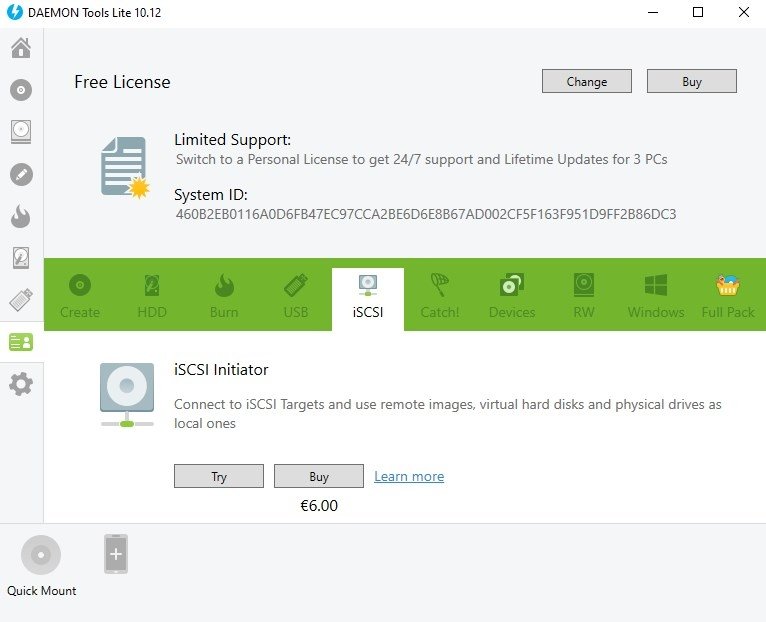Switch to the Burn feature tab
The image size is (766, 622).
click(x=224, y=297)
